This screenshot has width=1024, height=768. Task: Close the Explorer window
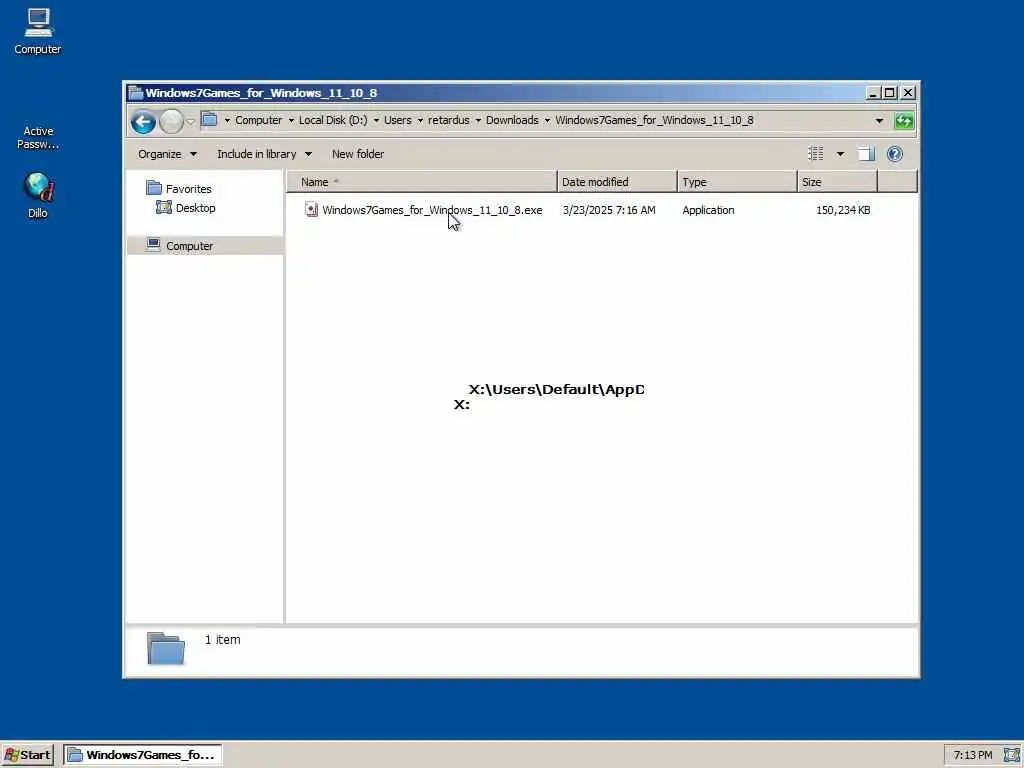coord(908,93)
